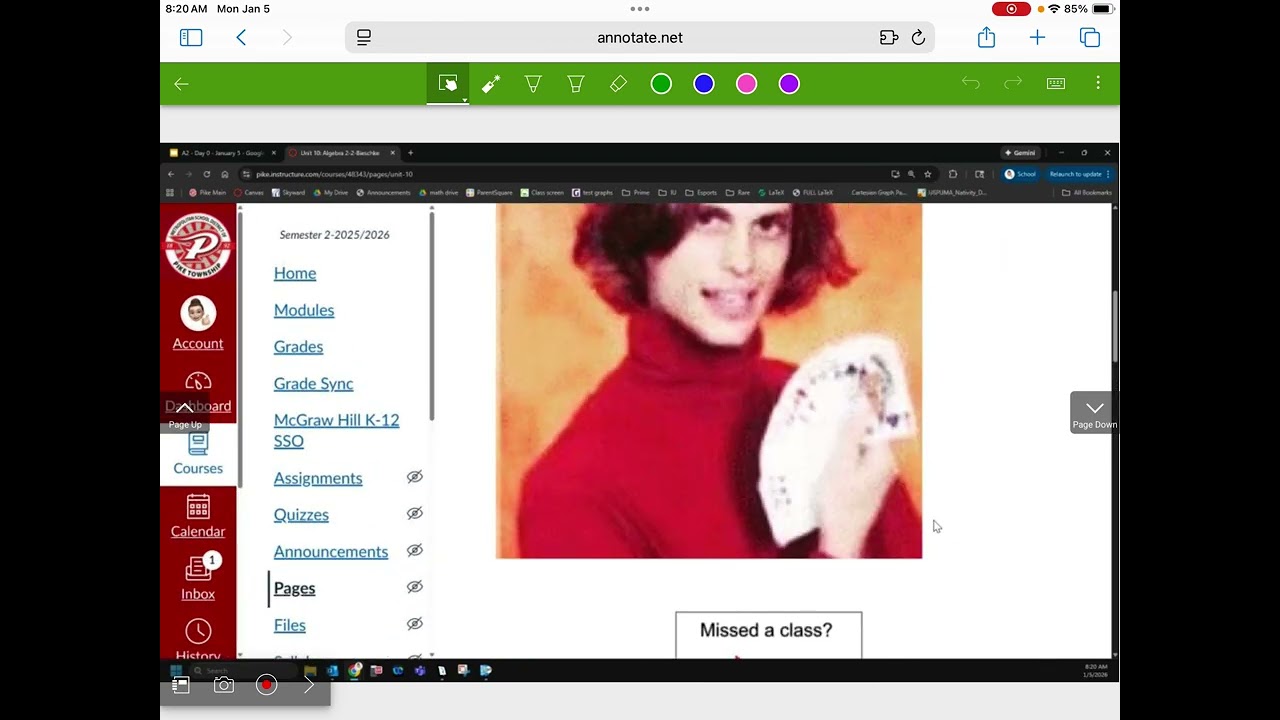
Task: Open the Canvas Account menu
Action: point(198,324)
